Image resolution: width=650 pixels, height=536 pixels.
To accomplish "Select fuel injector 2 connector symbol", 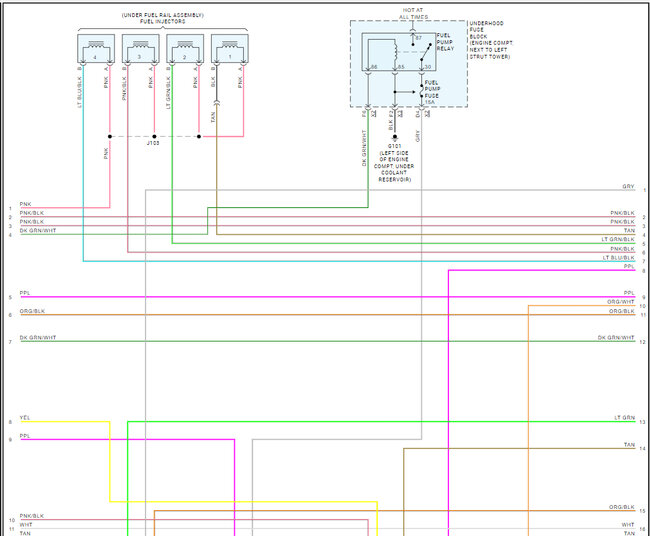I will point(185,49).
